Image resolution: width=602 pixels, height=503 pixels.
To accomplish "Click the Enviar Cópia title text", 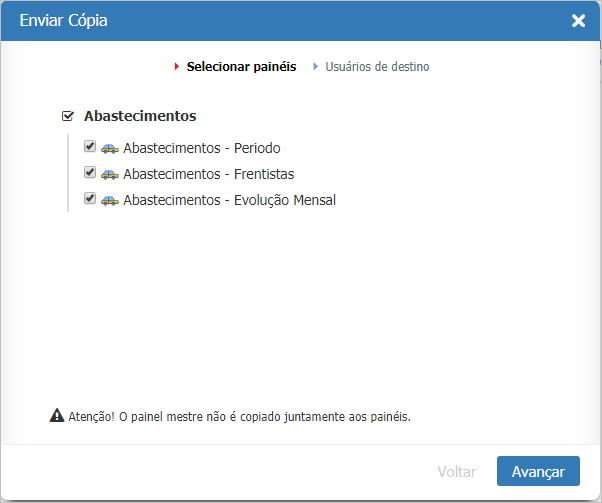I will click(63, 21).
